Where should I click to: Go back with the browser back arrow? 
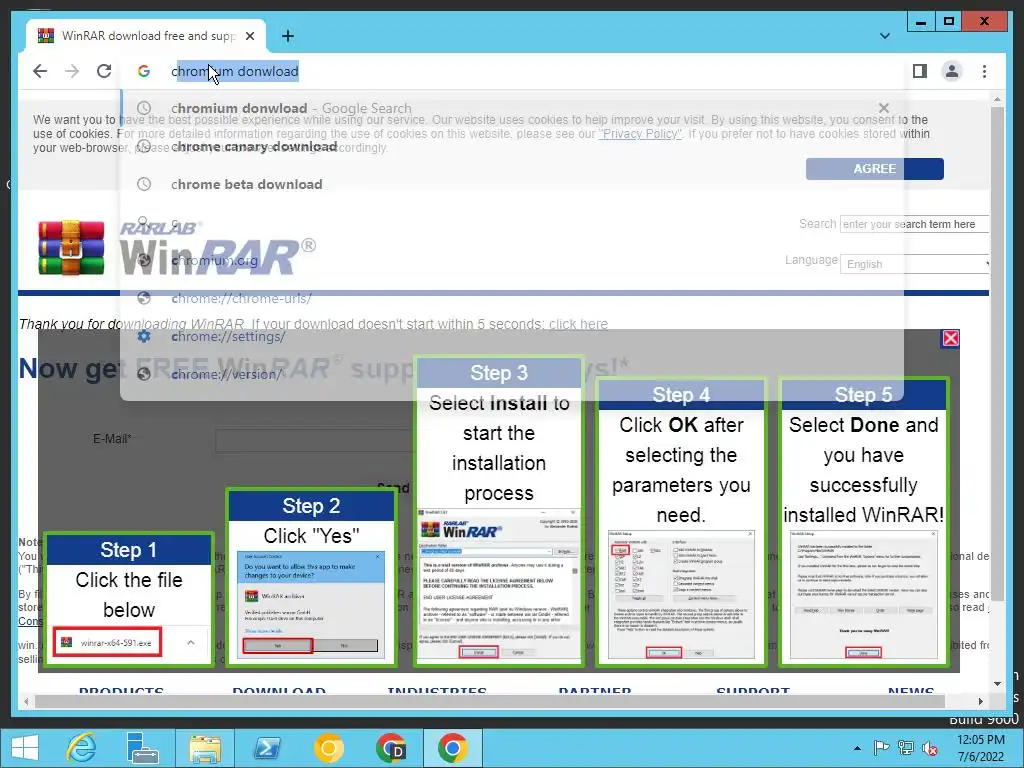[x=40, y=71]
